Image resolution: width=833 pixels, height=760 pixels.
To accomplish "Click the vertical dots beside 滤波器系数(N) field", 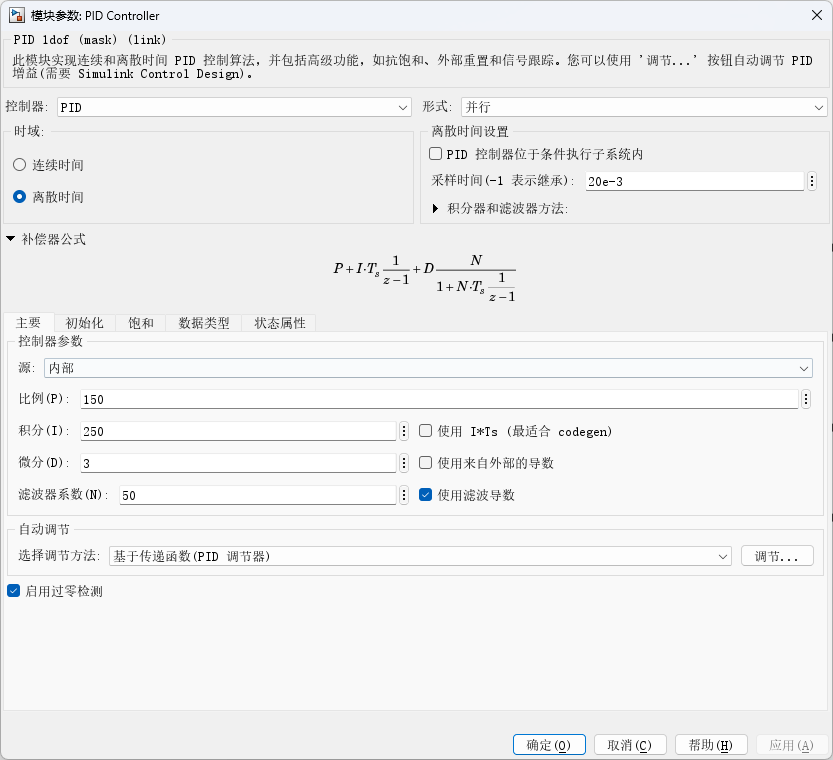I will (404, 495).
